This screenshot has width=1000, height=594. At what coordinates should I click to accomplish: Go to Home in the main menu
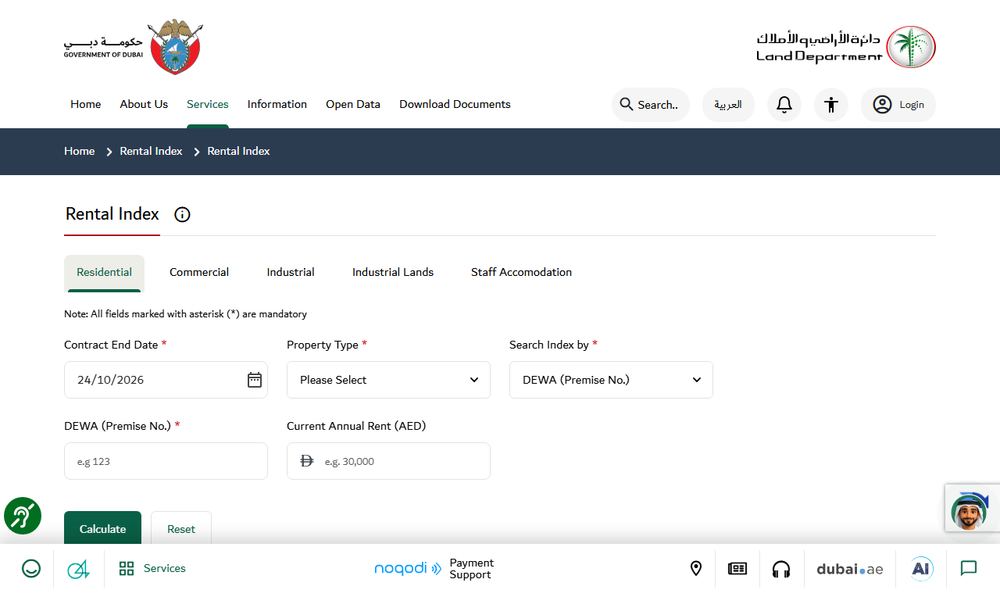point(85,104)
